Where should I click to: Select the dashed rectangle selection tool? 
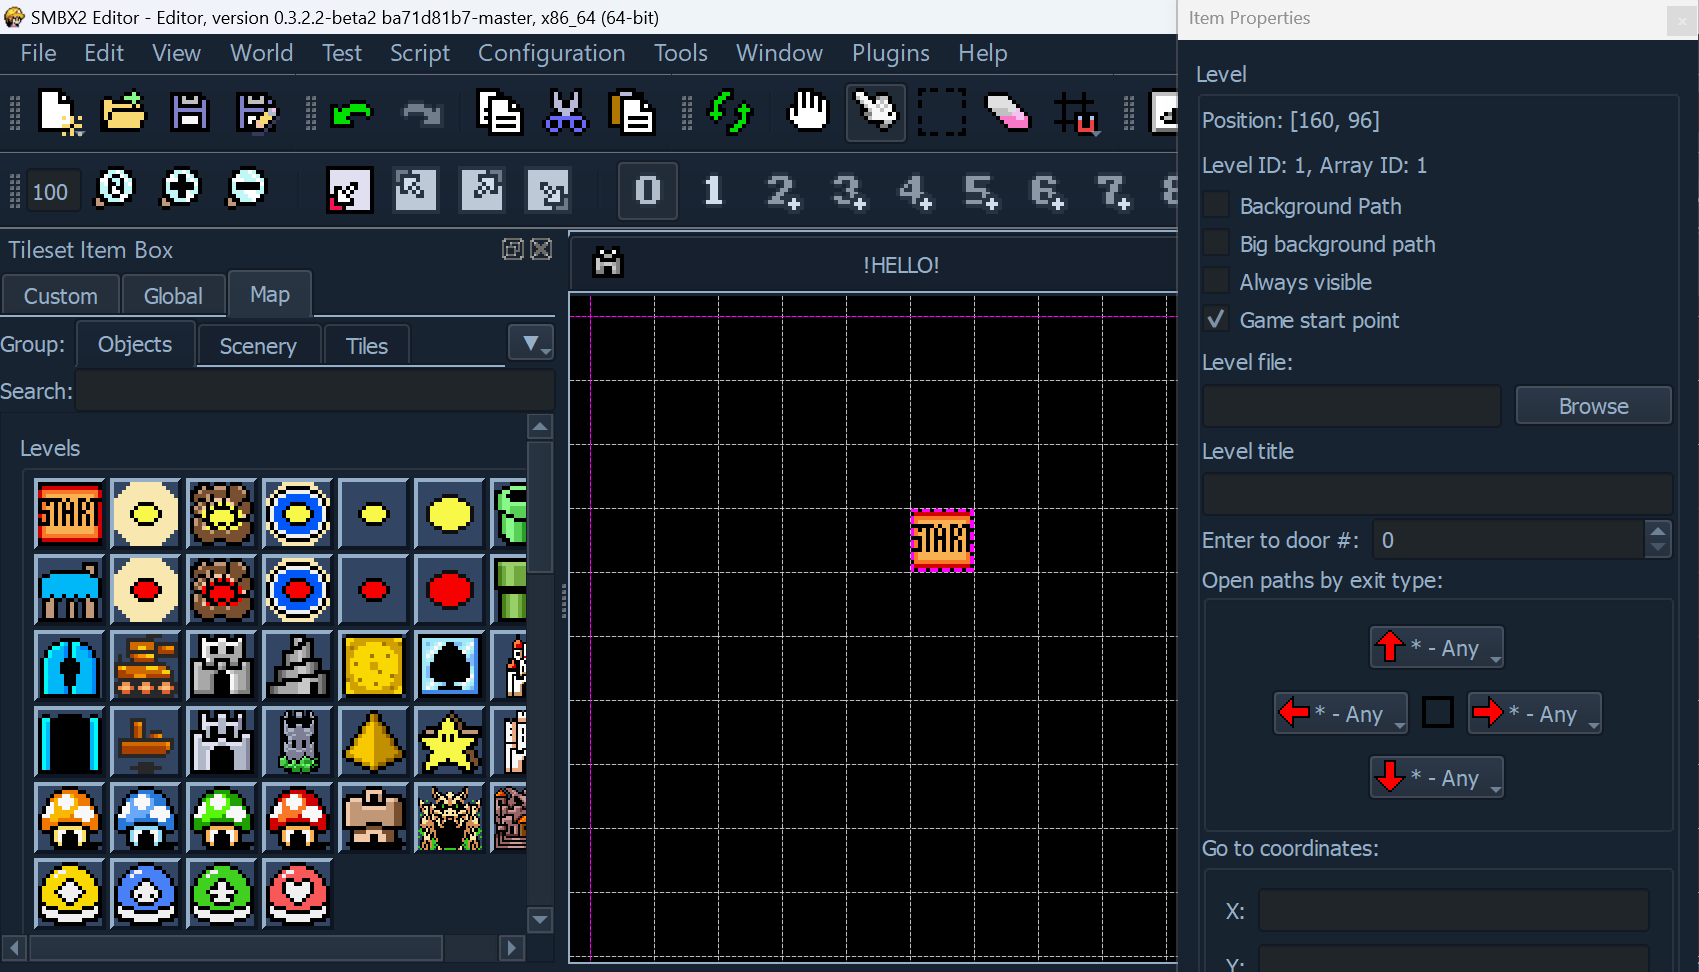pos(942,112)
